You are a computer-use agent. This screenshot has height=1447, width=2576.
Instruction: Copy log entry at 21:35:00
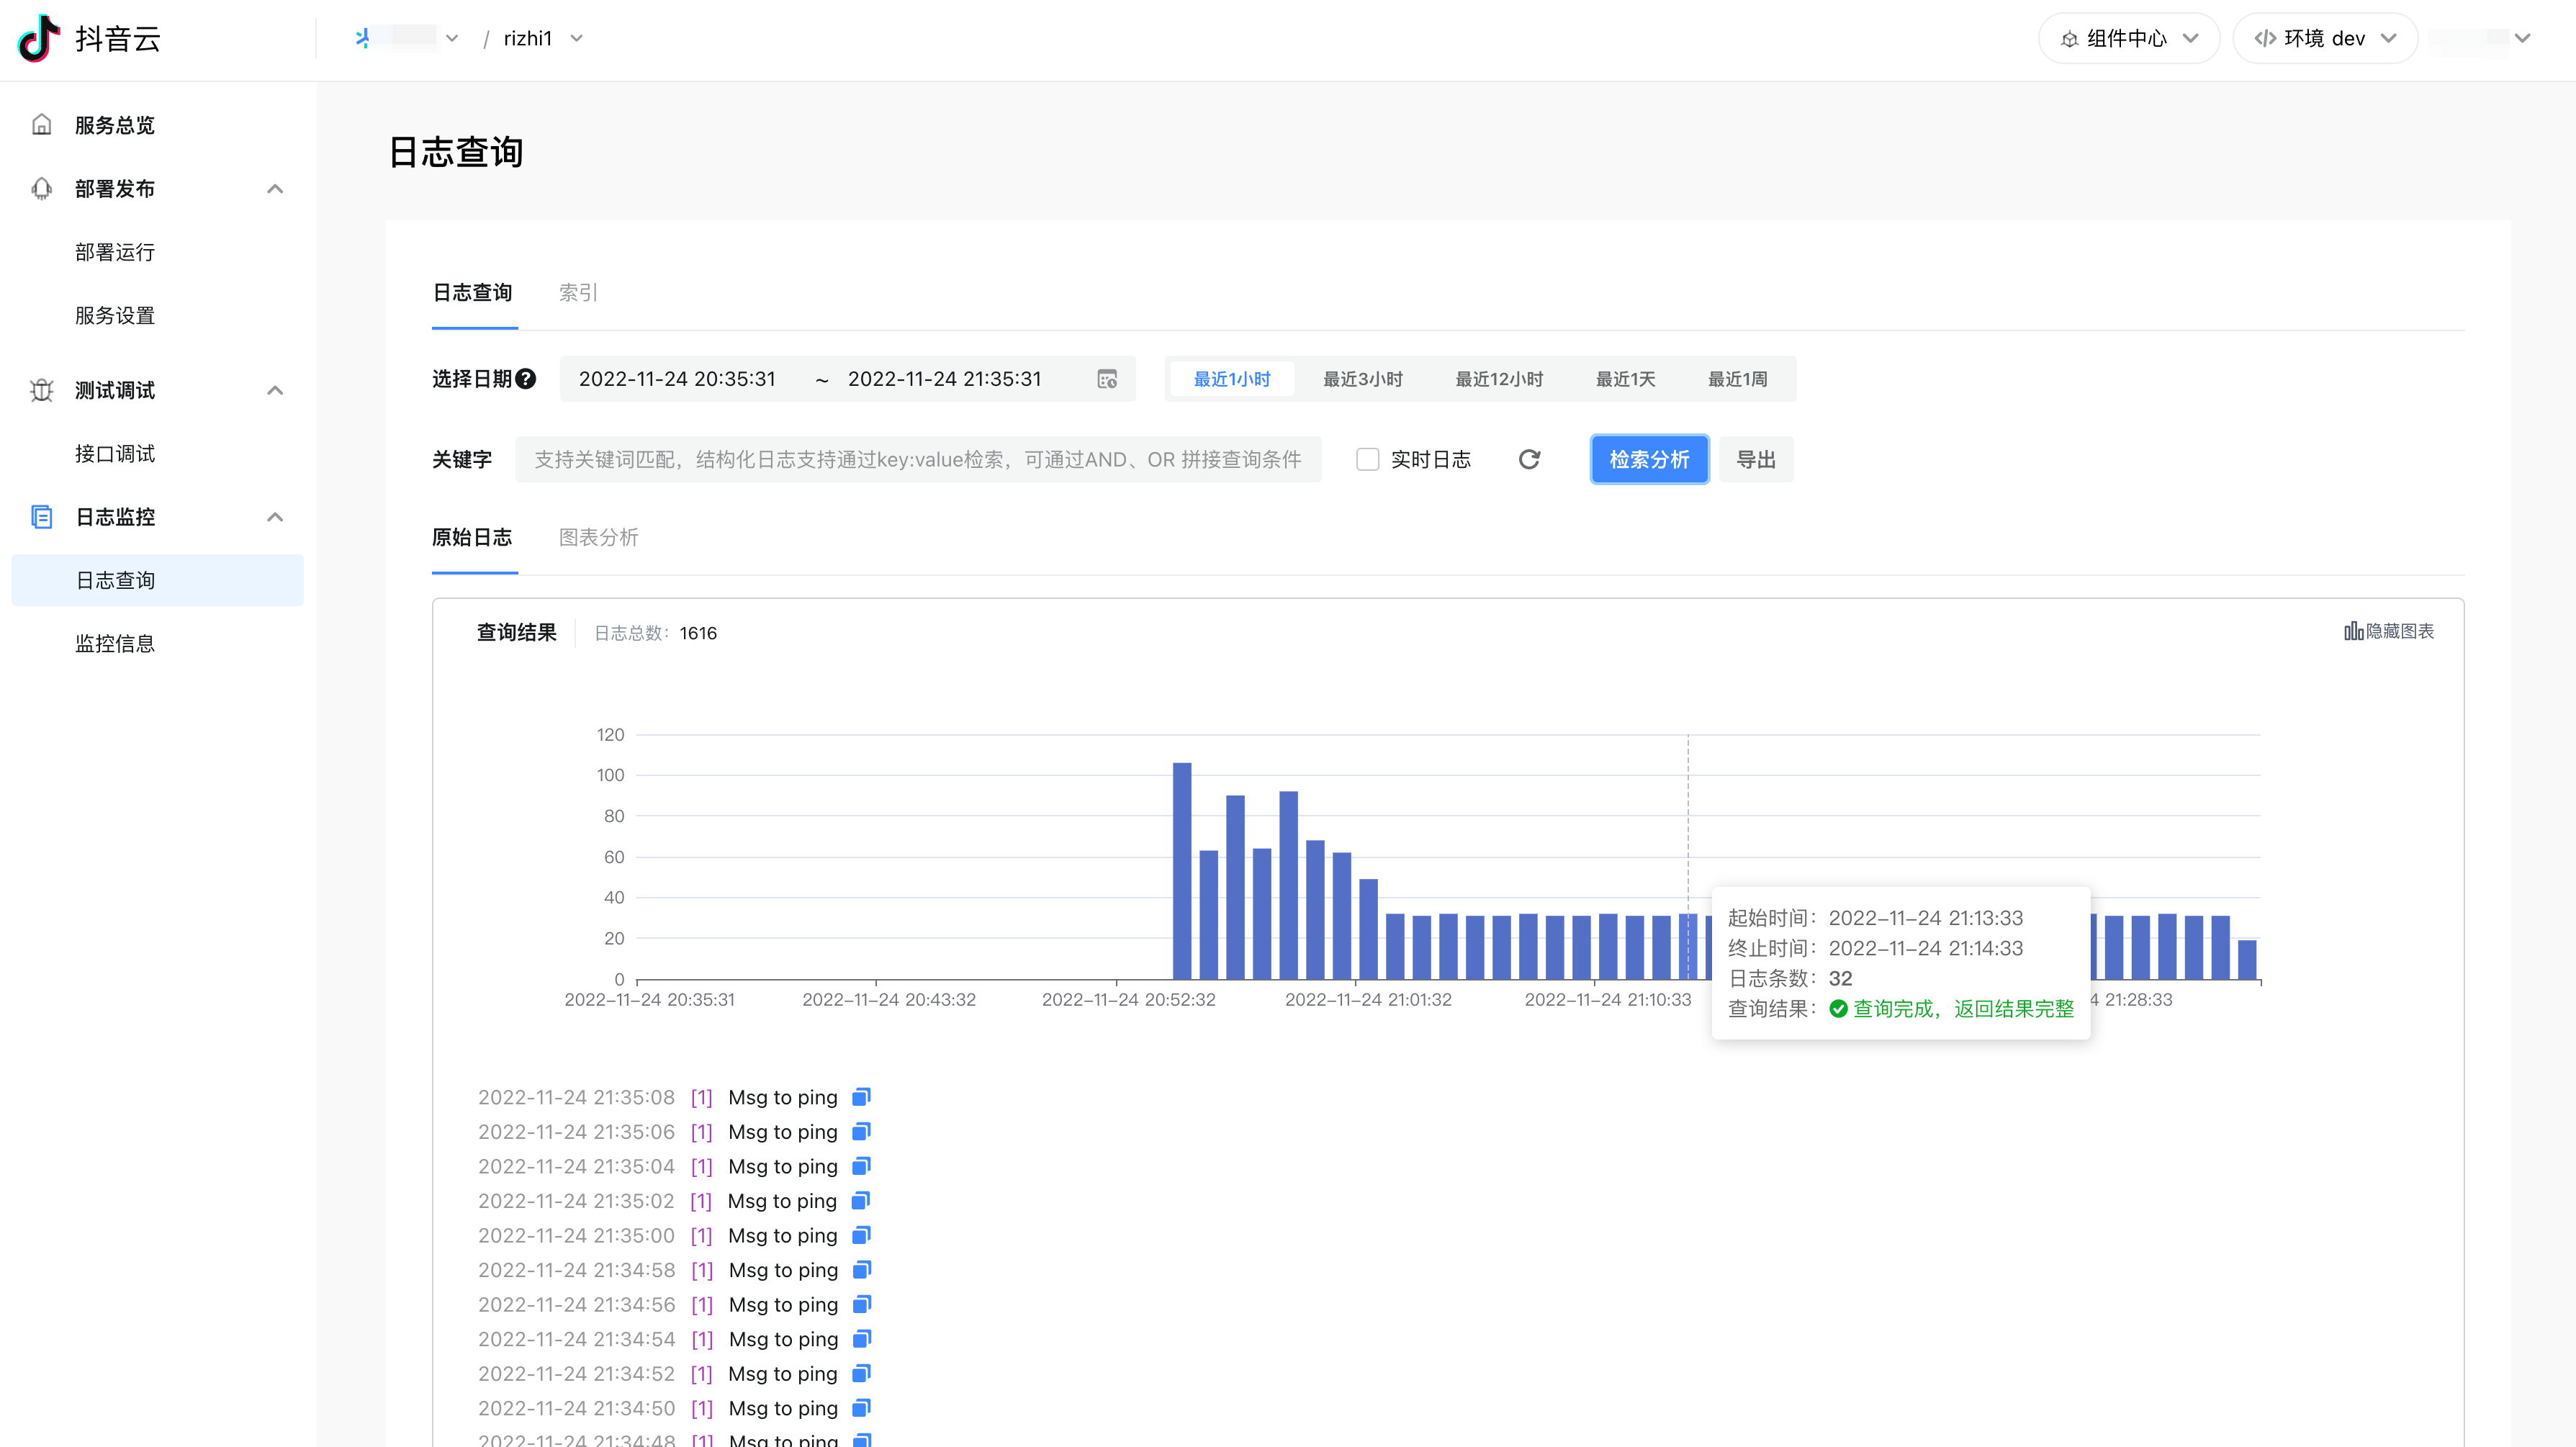click(x=861, y=1235)
